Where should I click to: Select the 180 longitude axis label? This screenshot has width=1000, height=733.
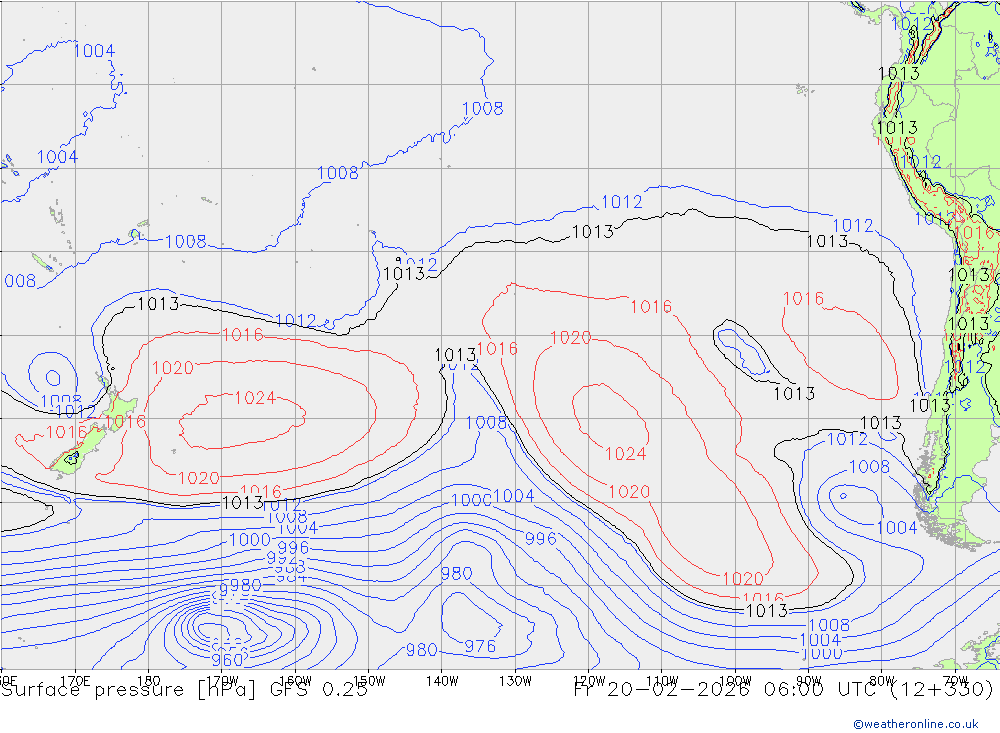tap(149, 681)
